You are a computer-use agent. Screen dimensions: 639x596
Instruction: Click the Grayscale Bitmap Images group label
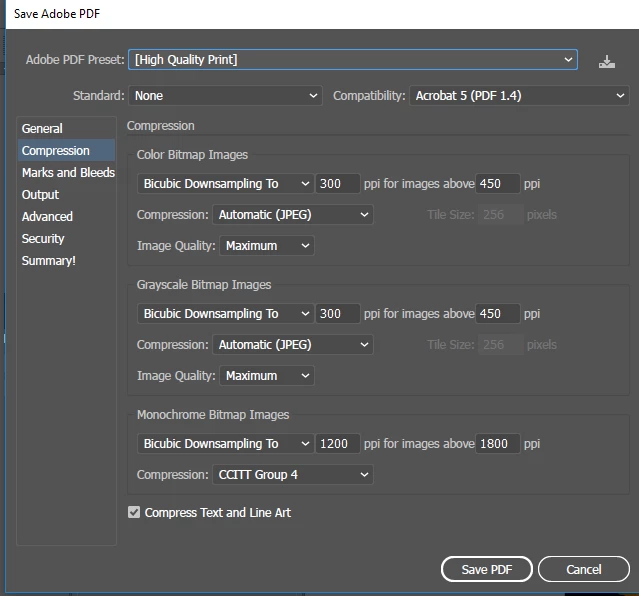coord(204,285)
